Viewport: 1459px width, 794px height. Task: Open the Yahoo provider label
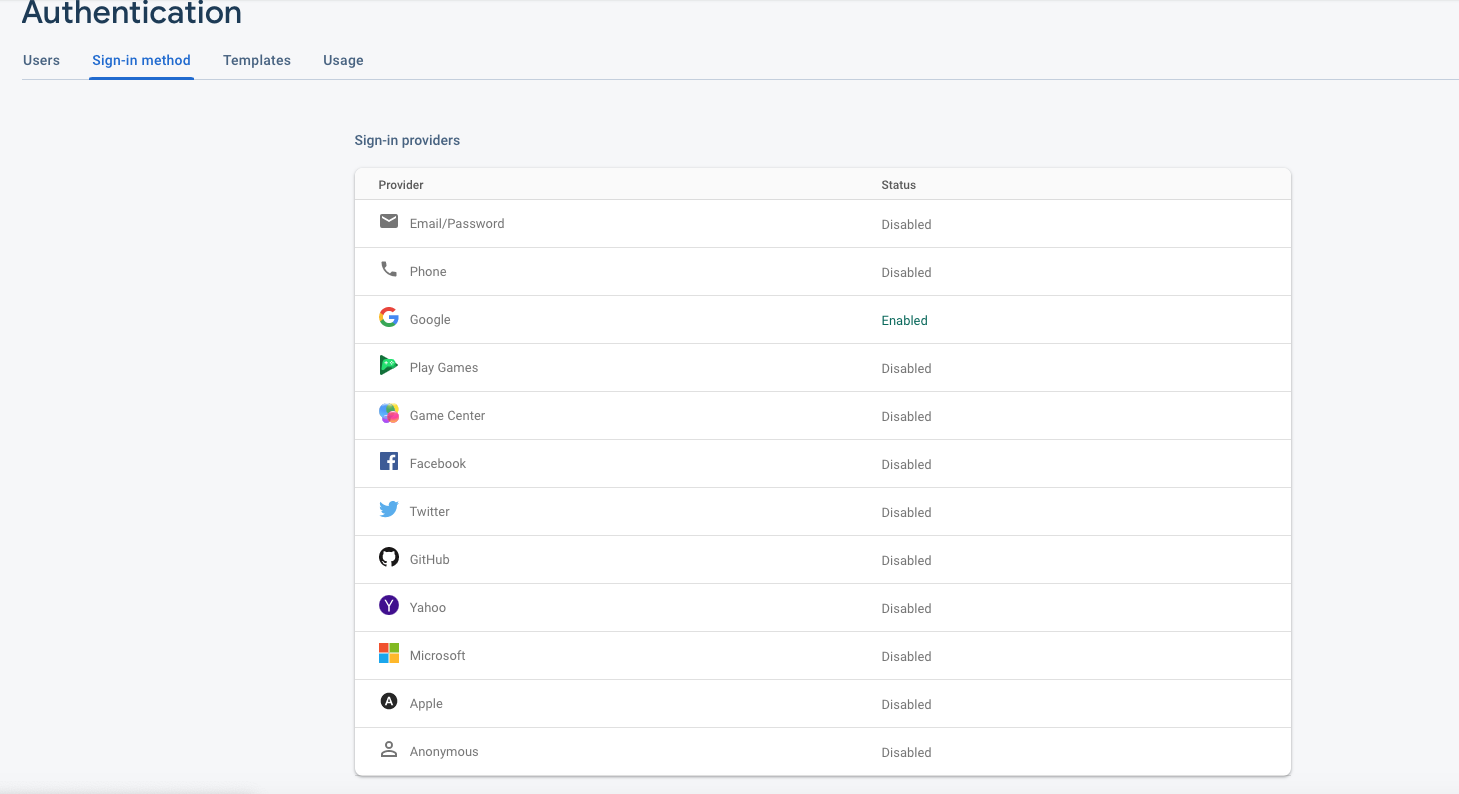pos(428,608)
